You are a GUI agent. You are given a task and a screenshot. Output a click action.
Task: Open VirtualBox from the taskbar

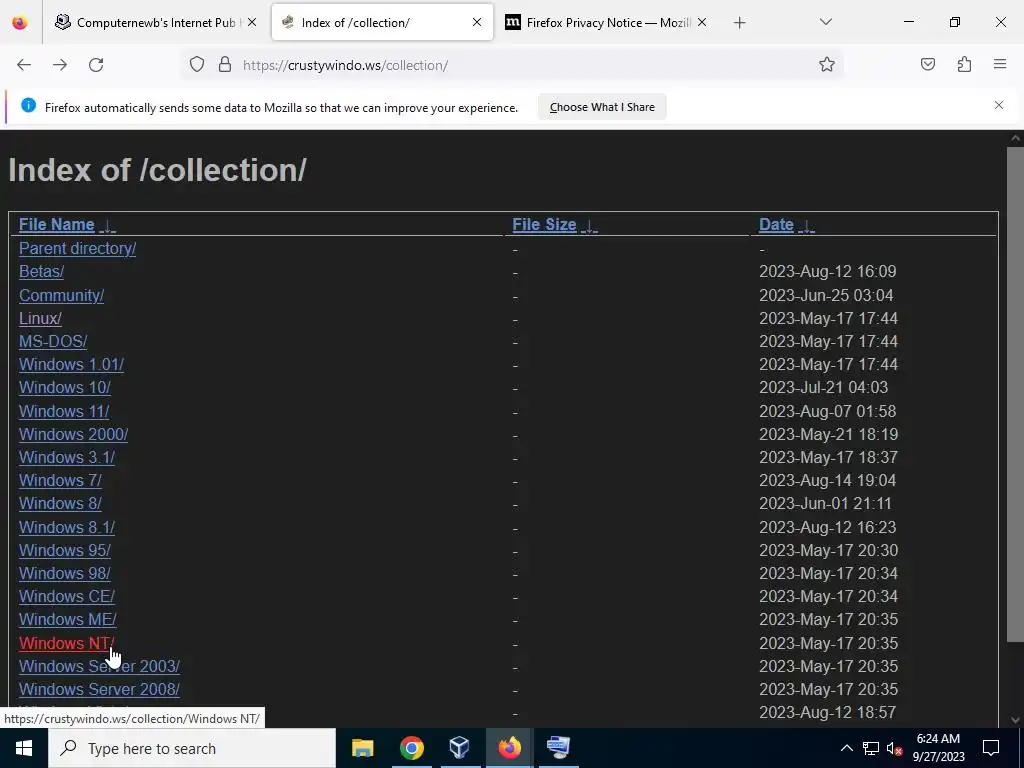460,748
